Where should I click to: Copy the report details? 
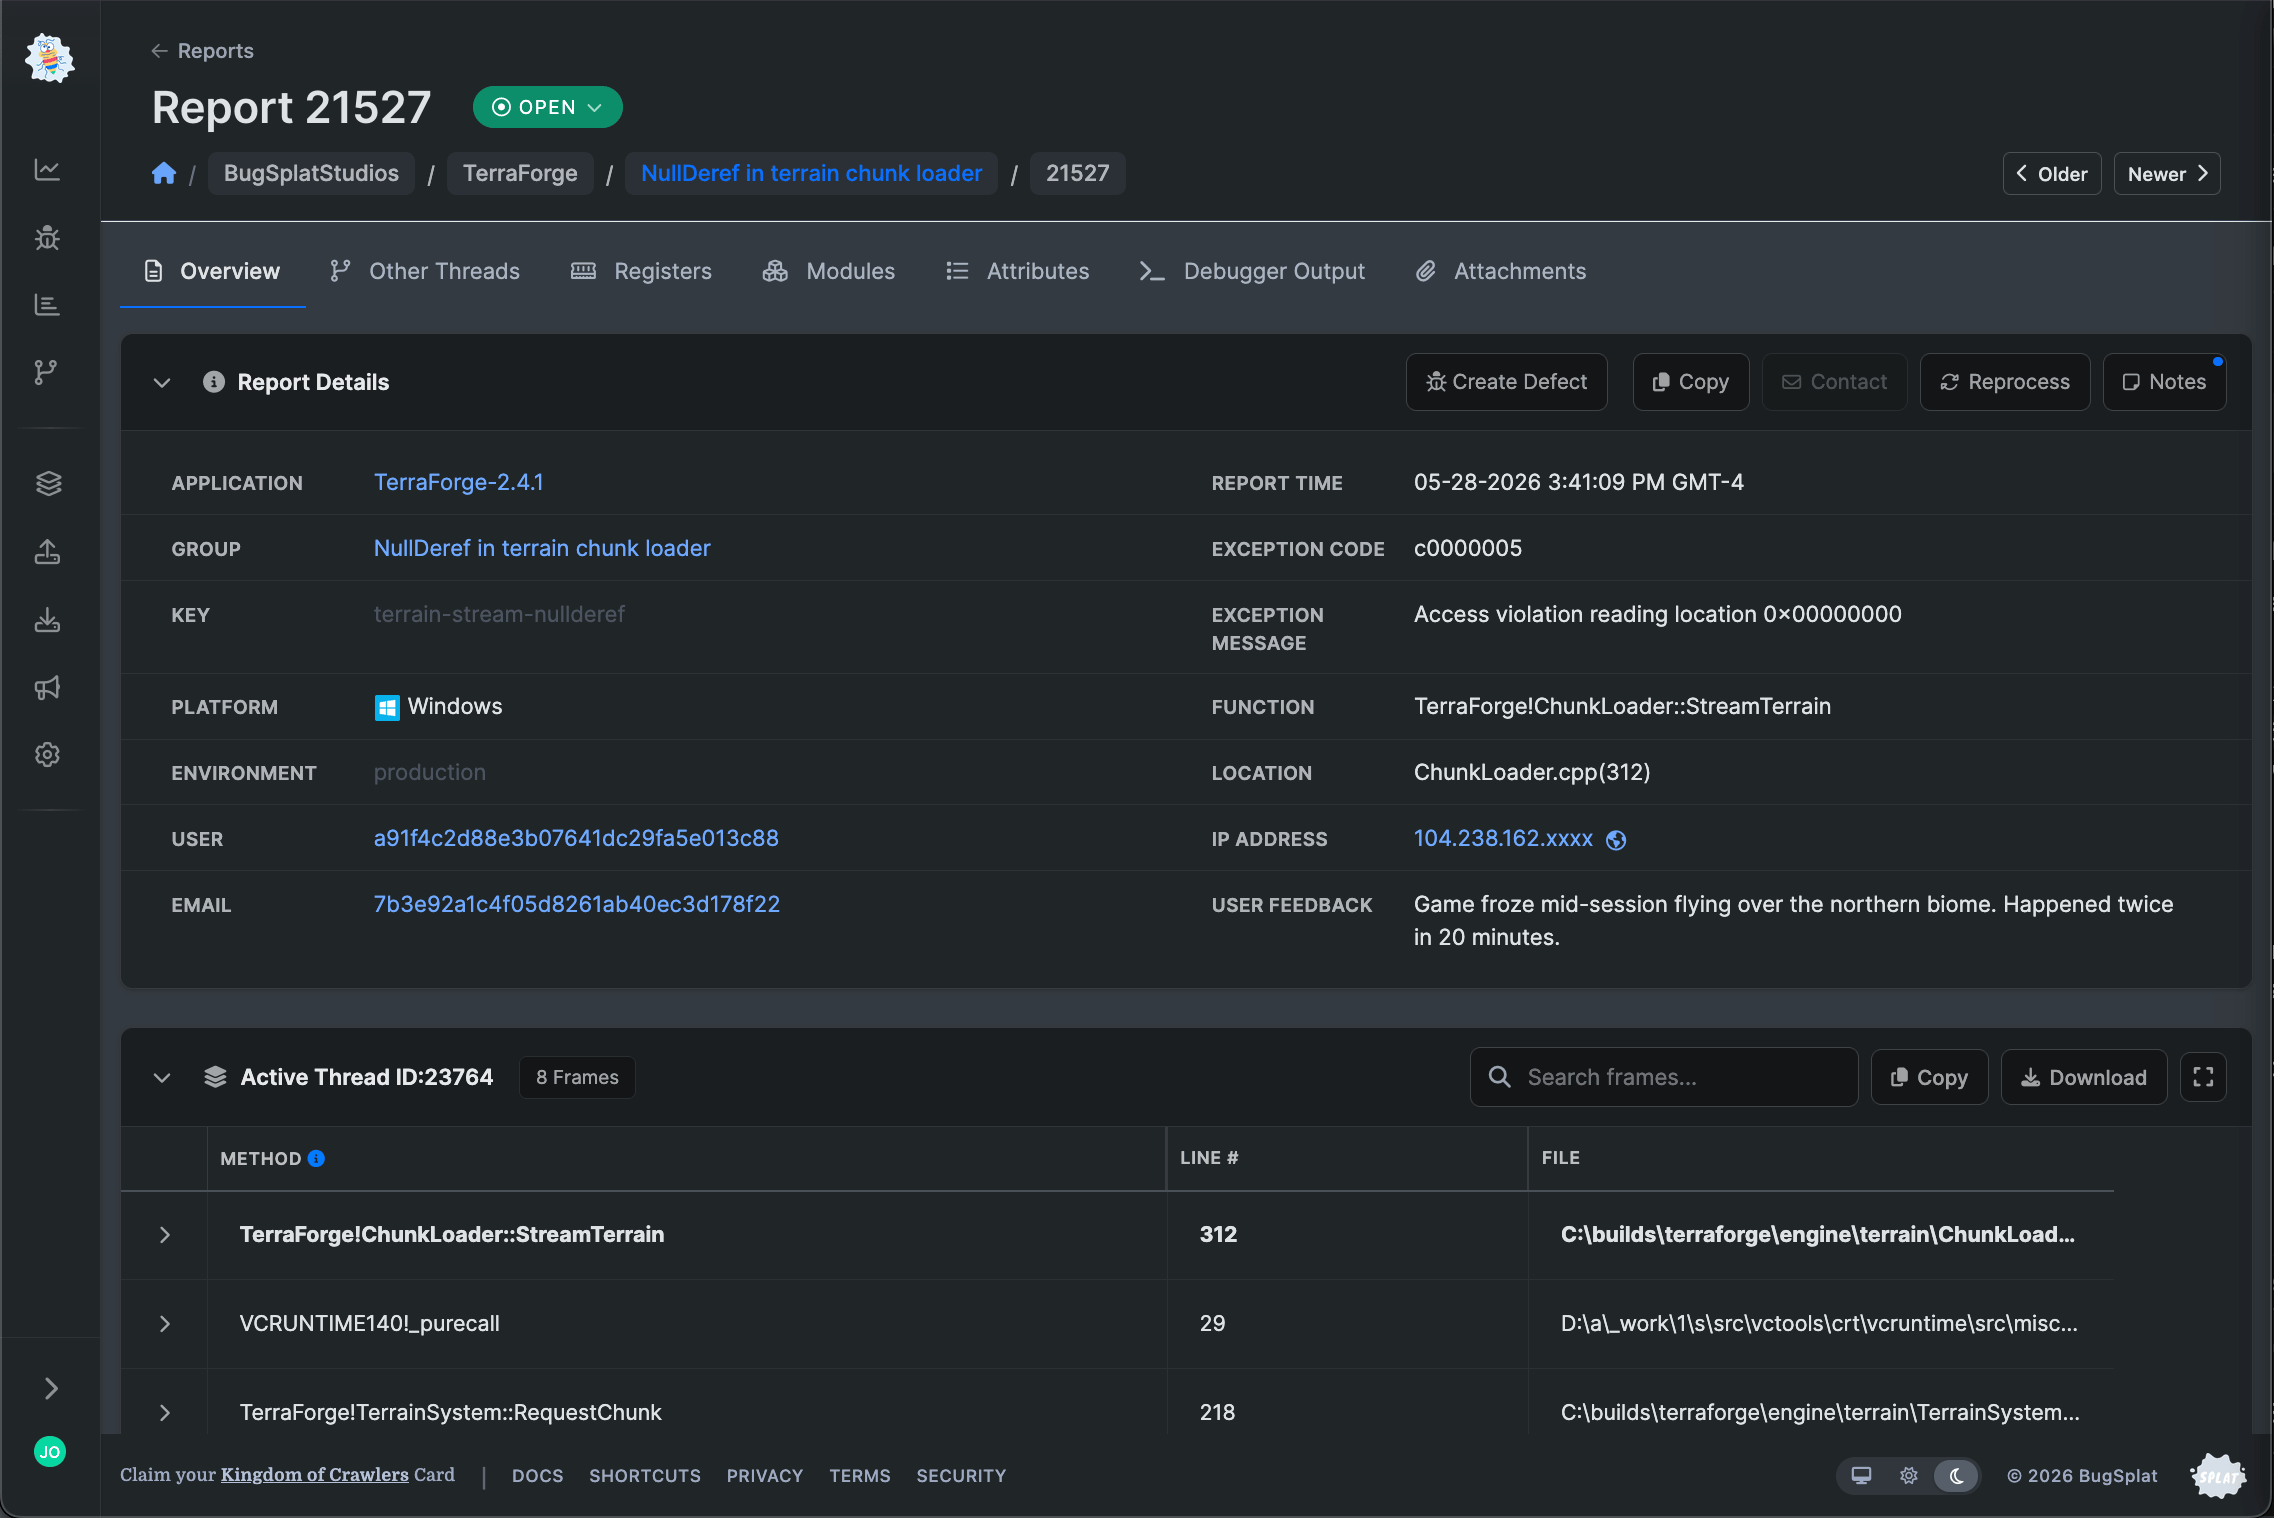1690,382
